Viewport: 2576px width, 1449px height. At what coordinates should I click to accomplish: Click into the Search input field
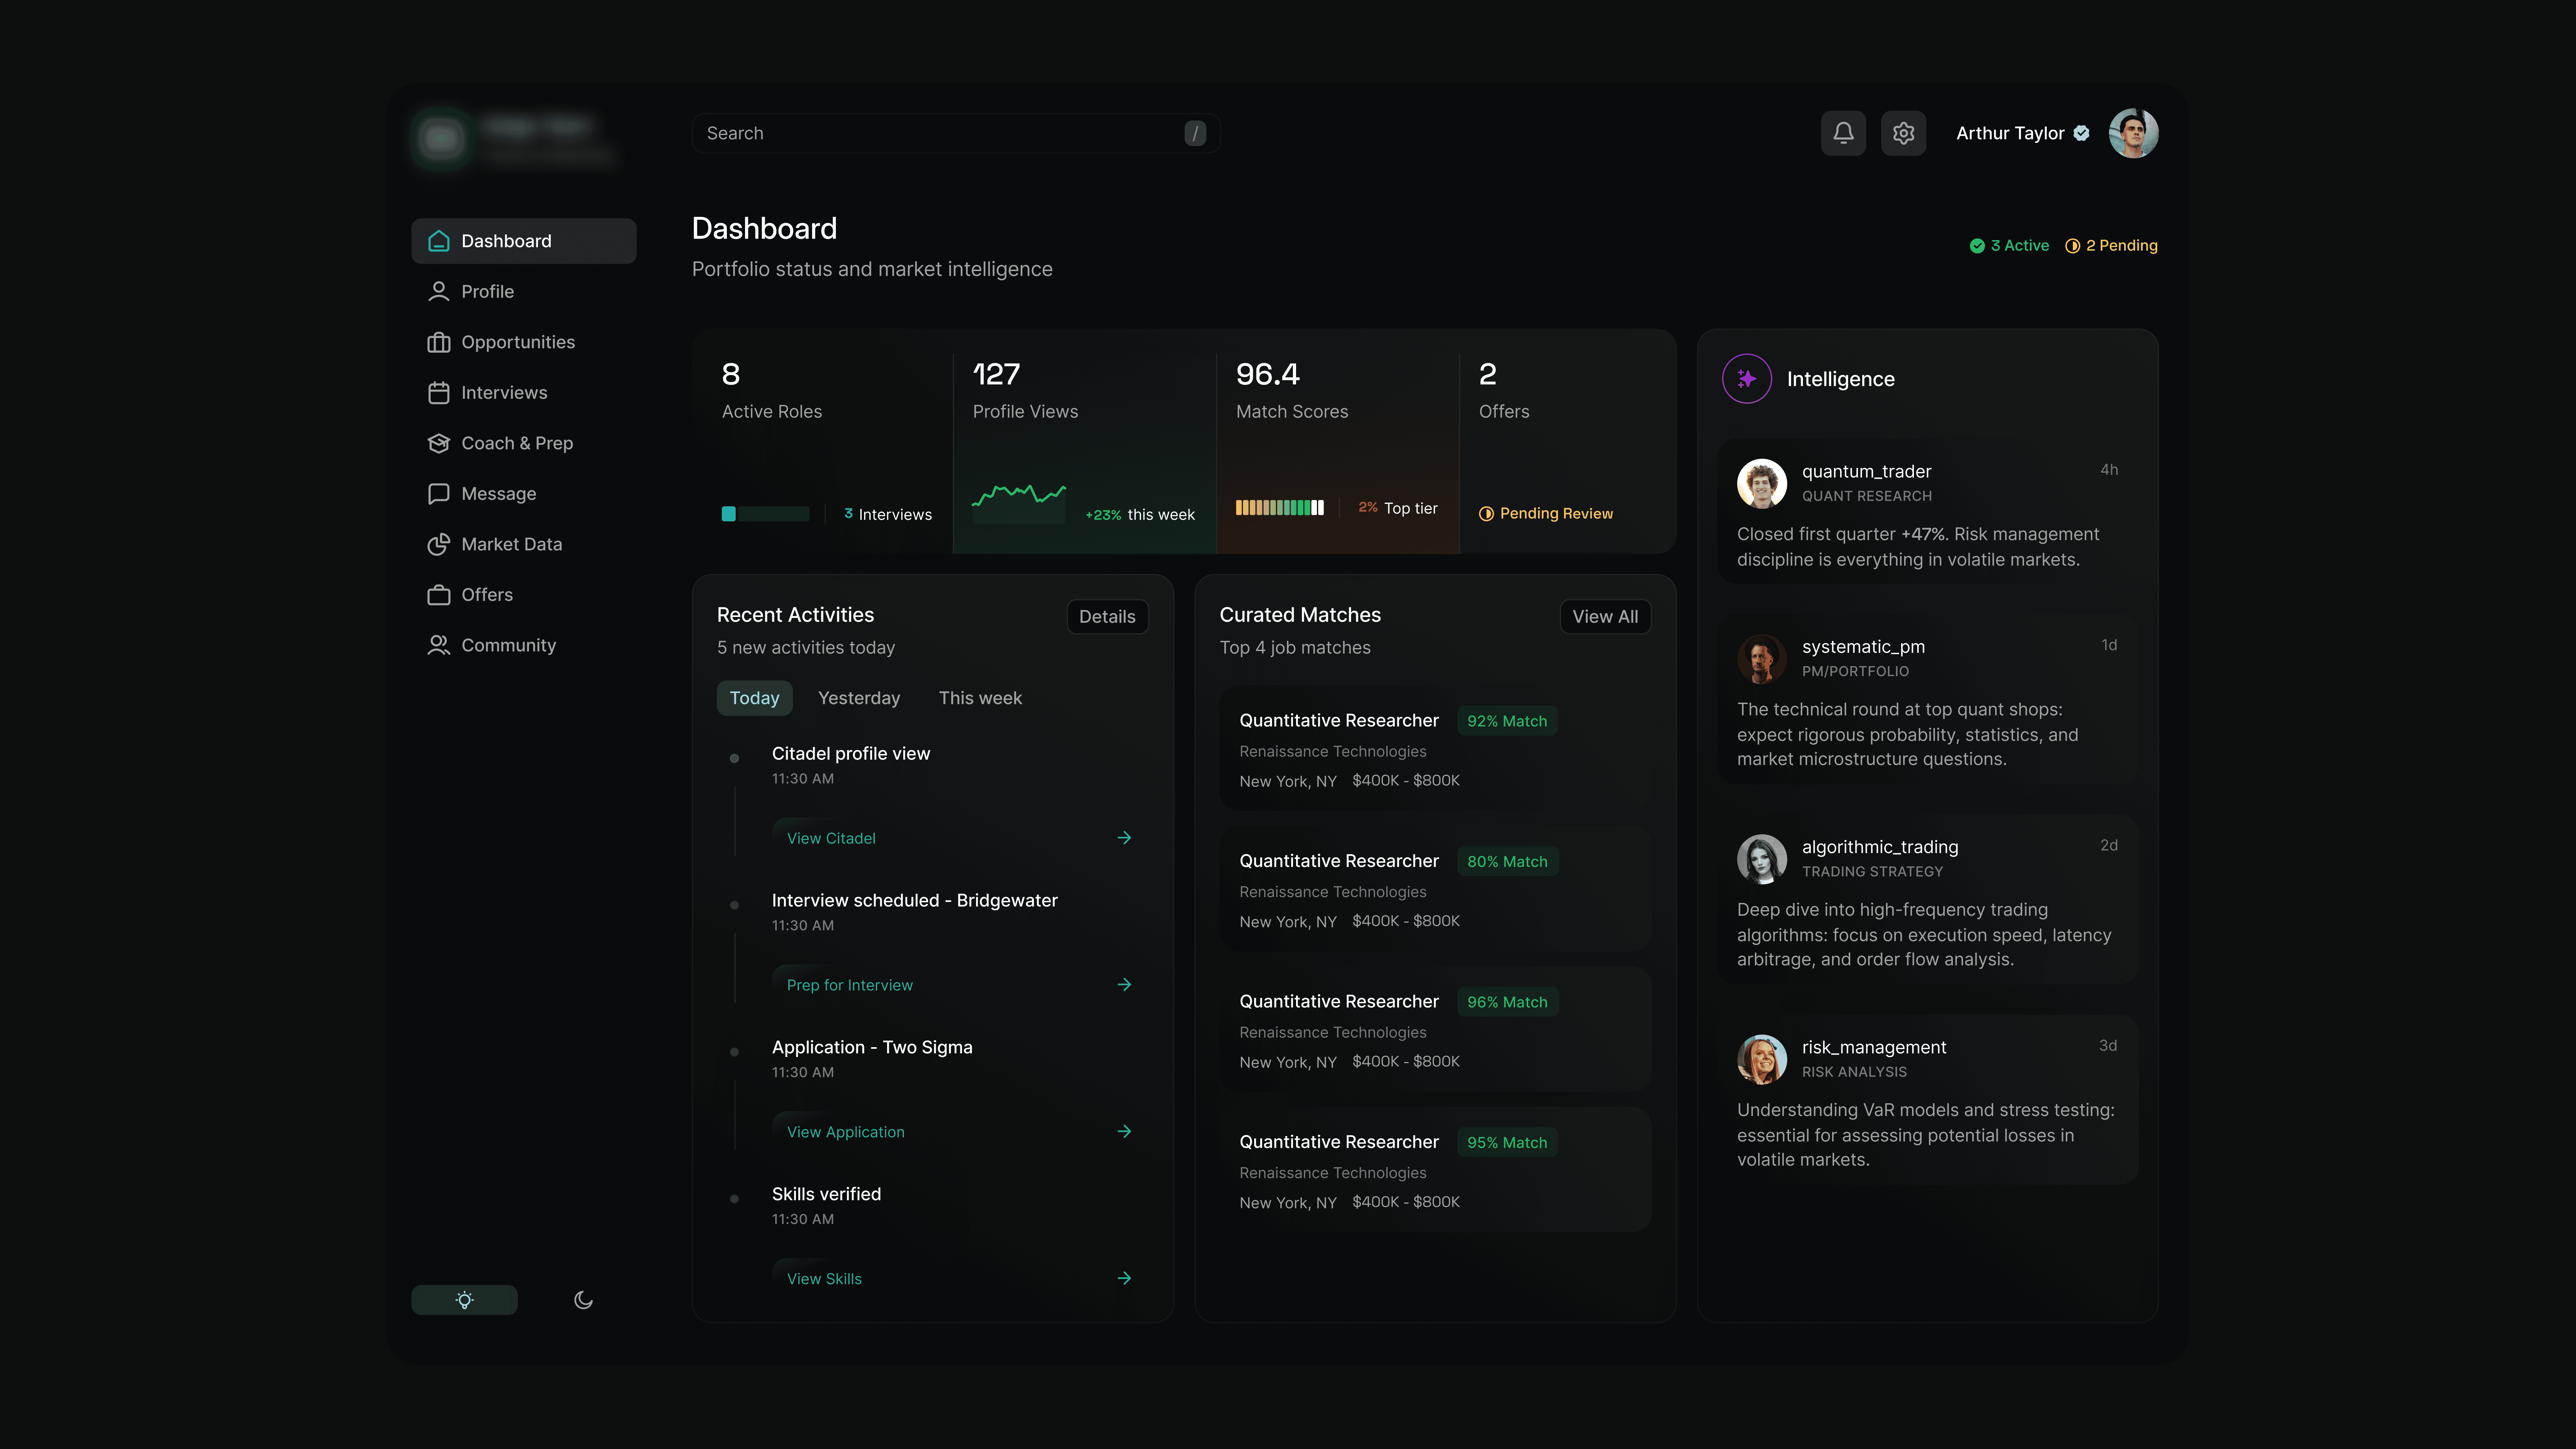click(940, 133)
